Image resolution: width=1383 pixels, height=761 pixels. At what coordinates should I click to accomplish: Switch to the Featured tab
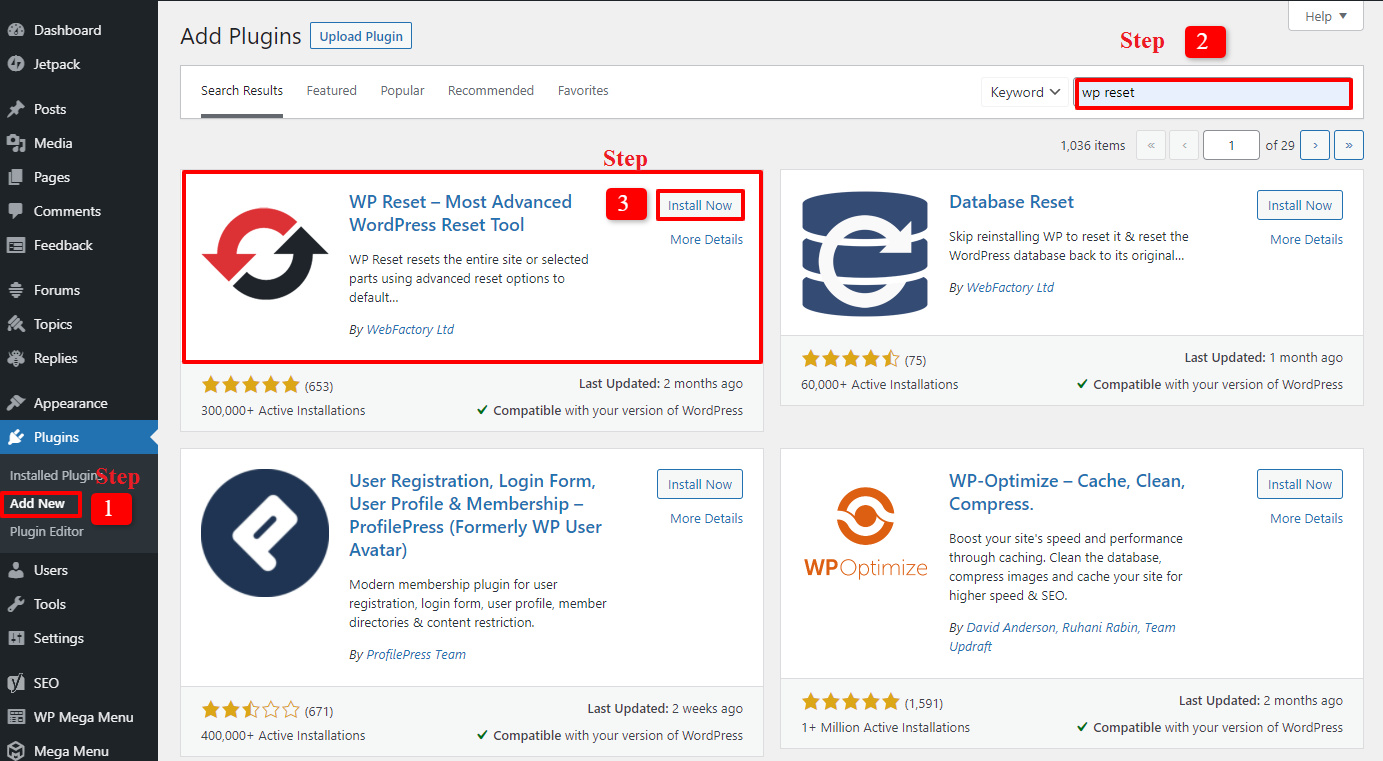(332, 90)
